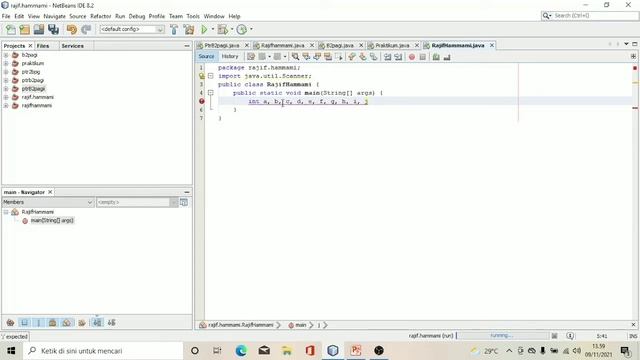Click the Find Selection magnifier icon in editor toolbar
This screenshot has height=360, width=640.
pyautogui.click(x=295, y=57)
